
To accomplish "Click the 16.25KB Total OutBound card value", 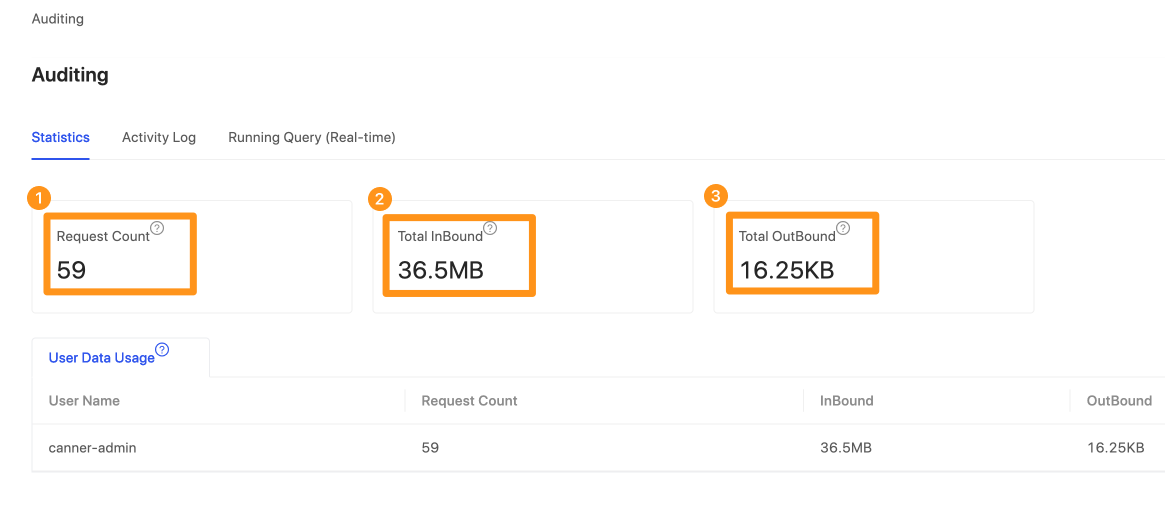I will pyautogui.click(x=787, y=270).
